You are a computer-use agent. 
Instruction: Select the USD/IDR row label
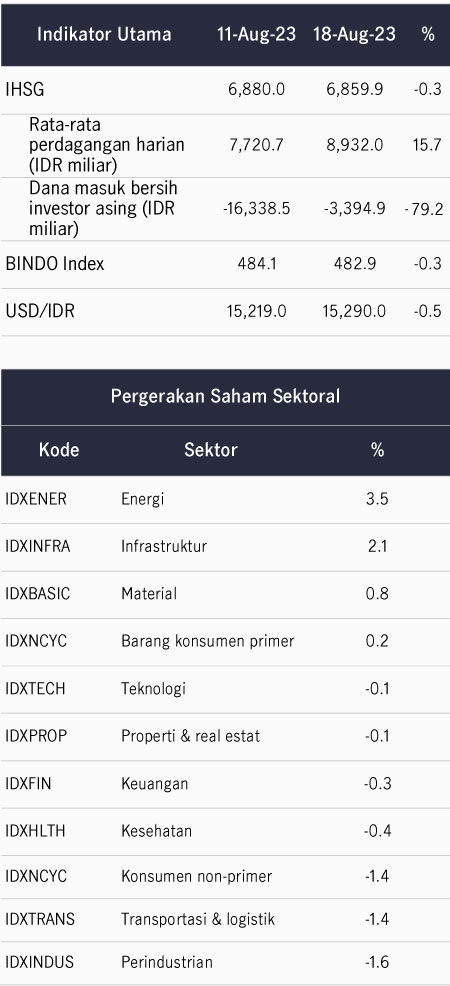point(40,311)
